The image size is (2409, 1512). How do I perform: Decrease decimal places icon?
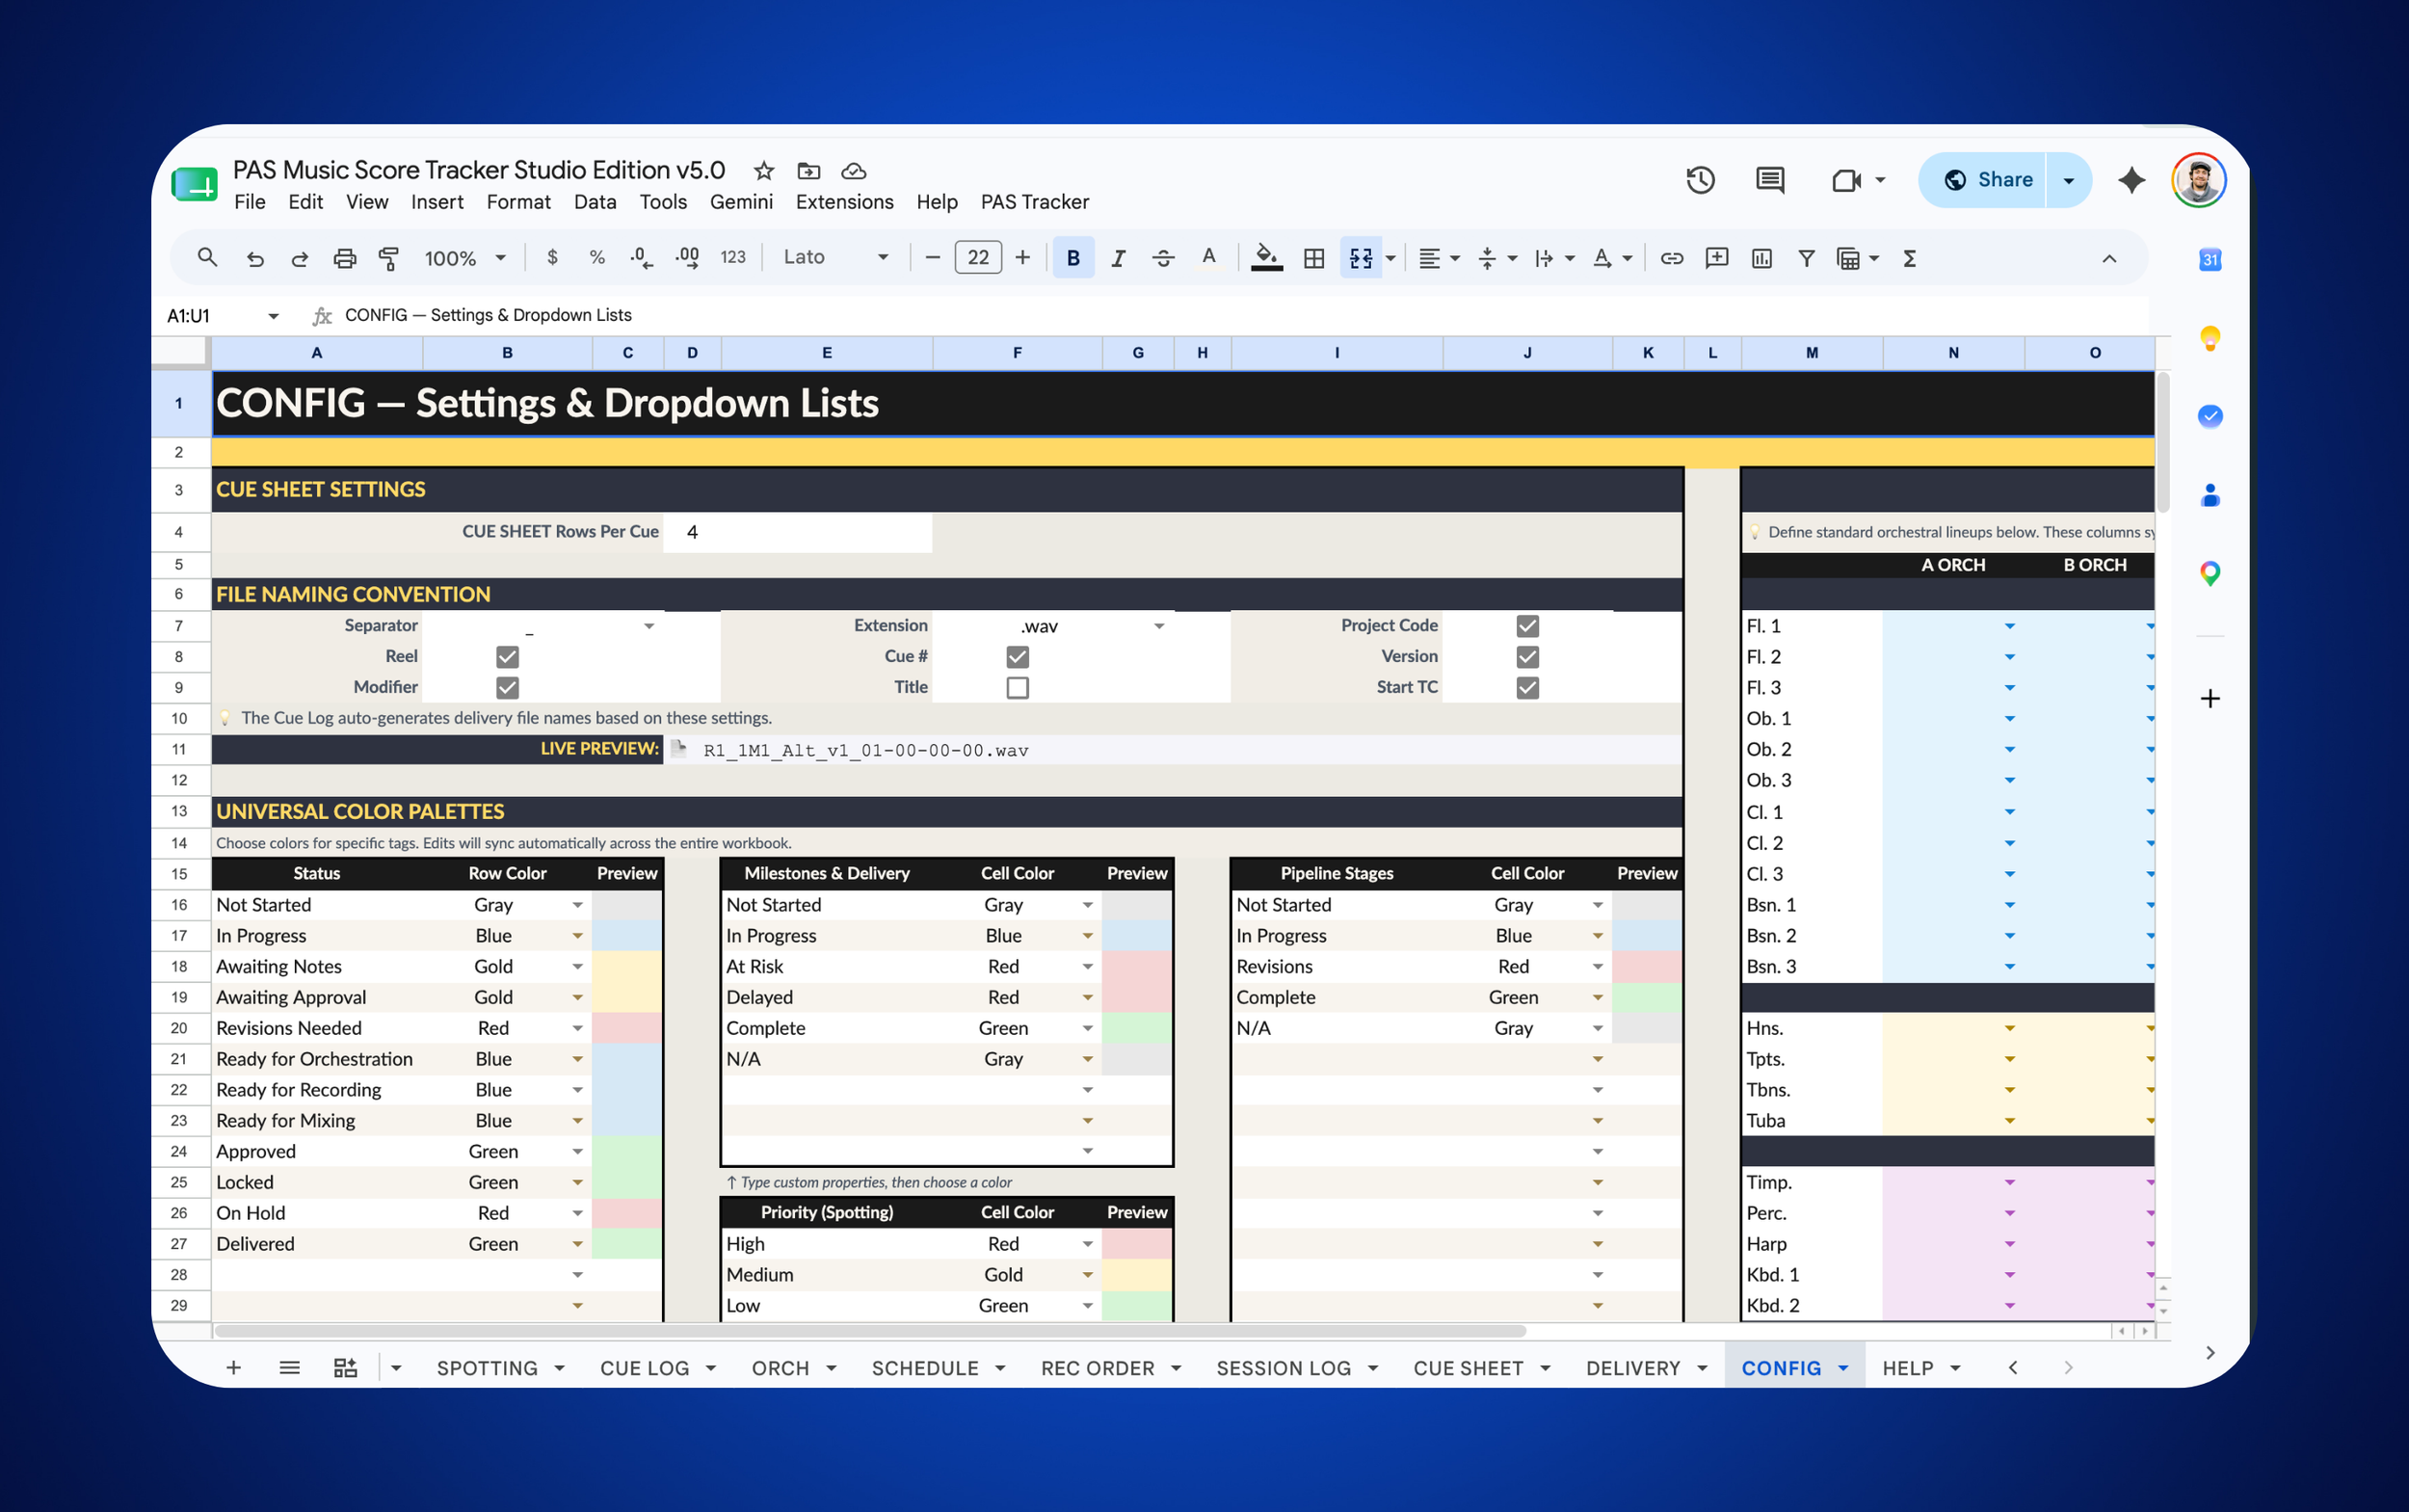641,258
